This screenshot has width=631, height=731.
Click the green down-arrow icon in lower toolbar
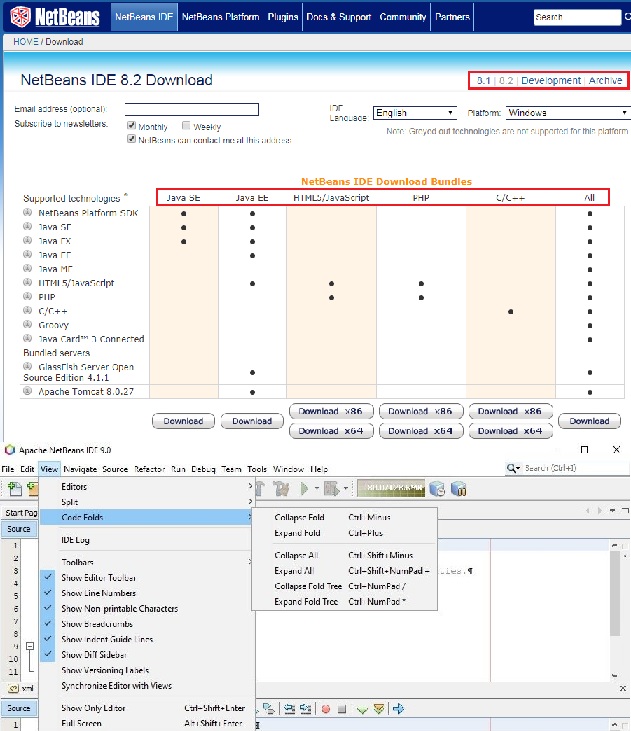[362, 710]
